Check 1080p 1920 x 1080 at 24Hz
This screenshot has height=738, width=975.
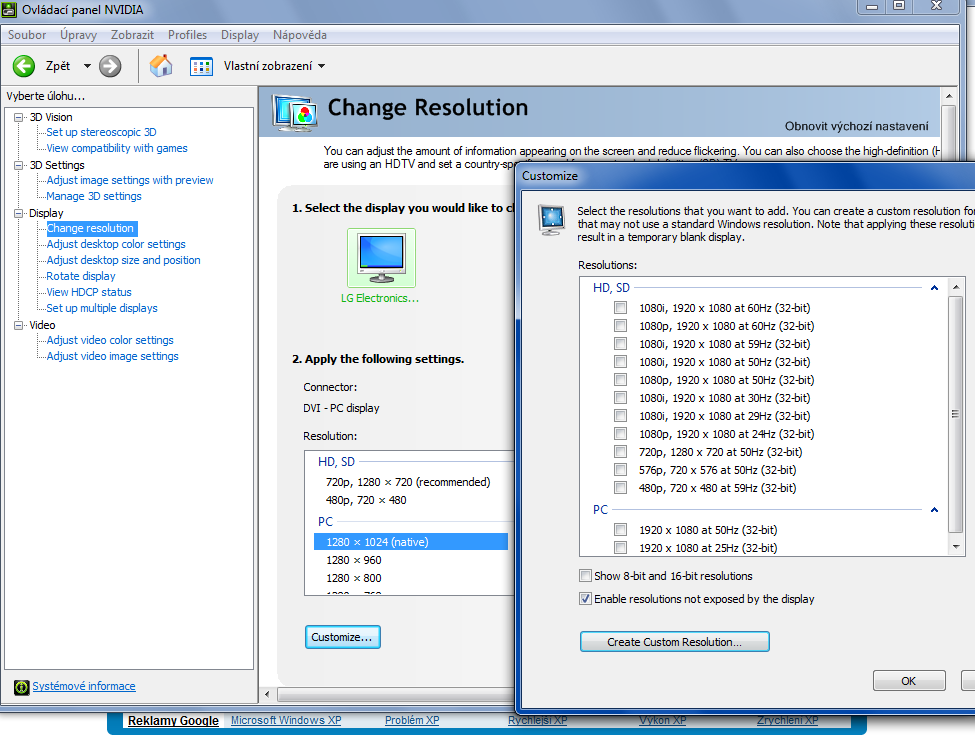(x=620, y=433)
